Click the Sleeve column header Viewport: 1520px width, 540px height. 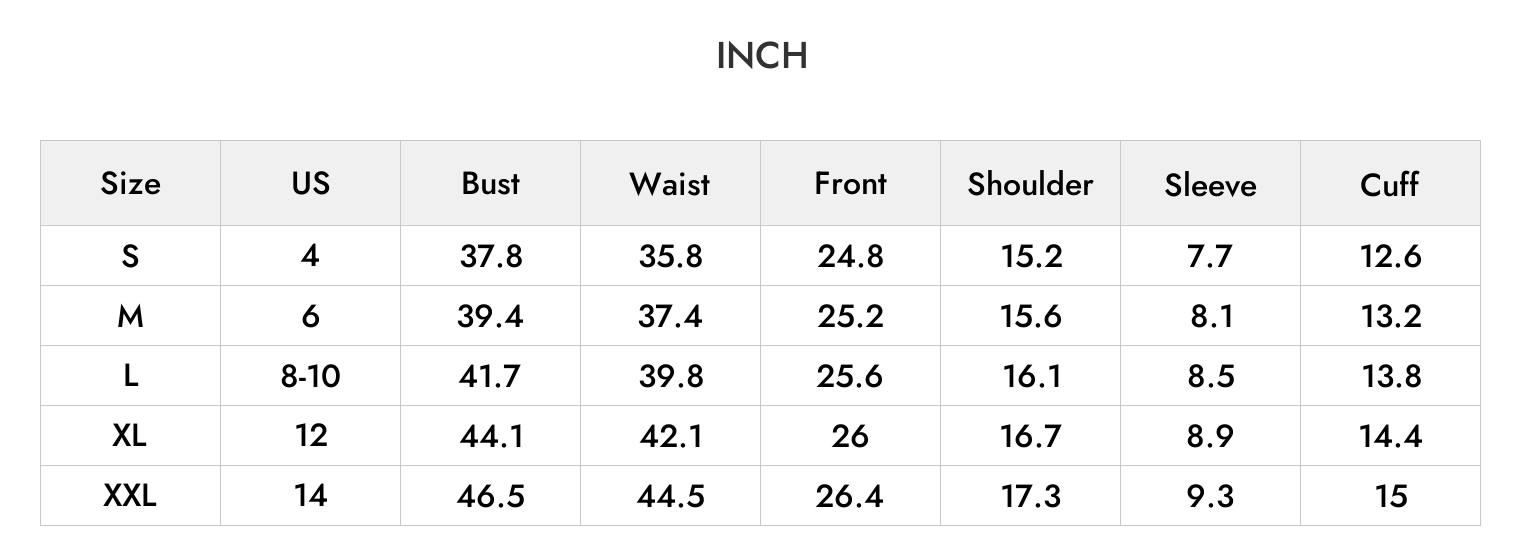pyautogui.click(x=1210, y=185)
